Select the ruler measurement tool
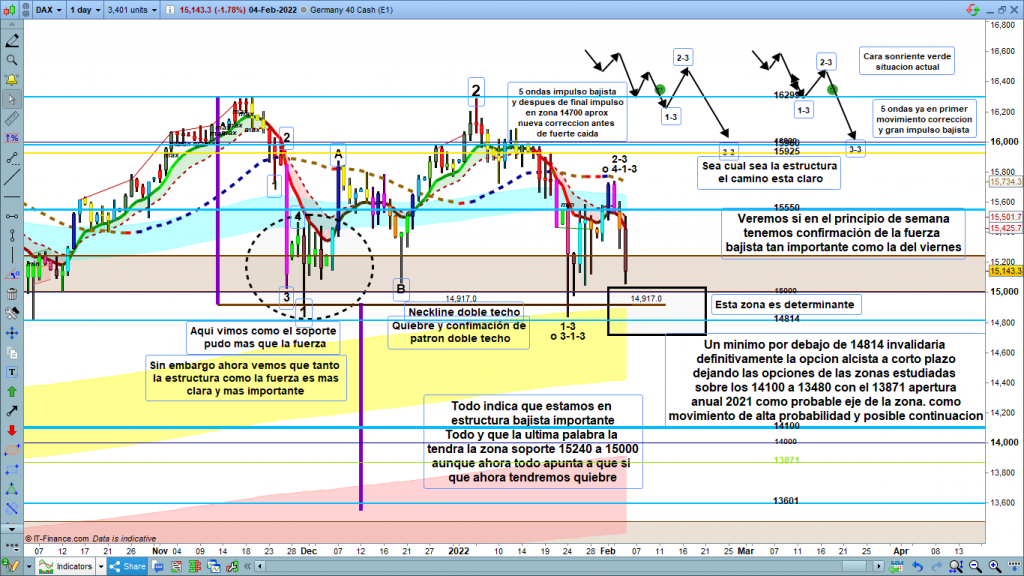The width and height of the screenshot is (1024, 576). click(x=11, y=117)
